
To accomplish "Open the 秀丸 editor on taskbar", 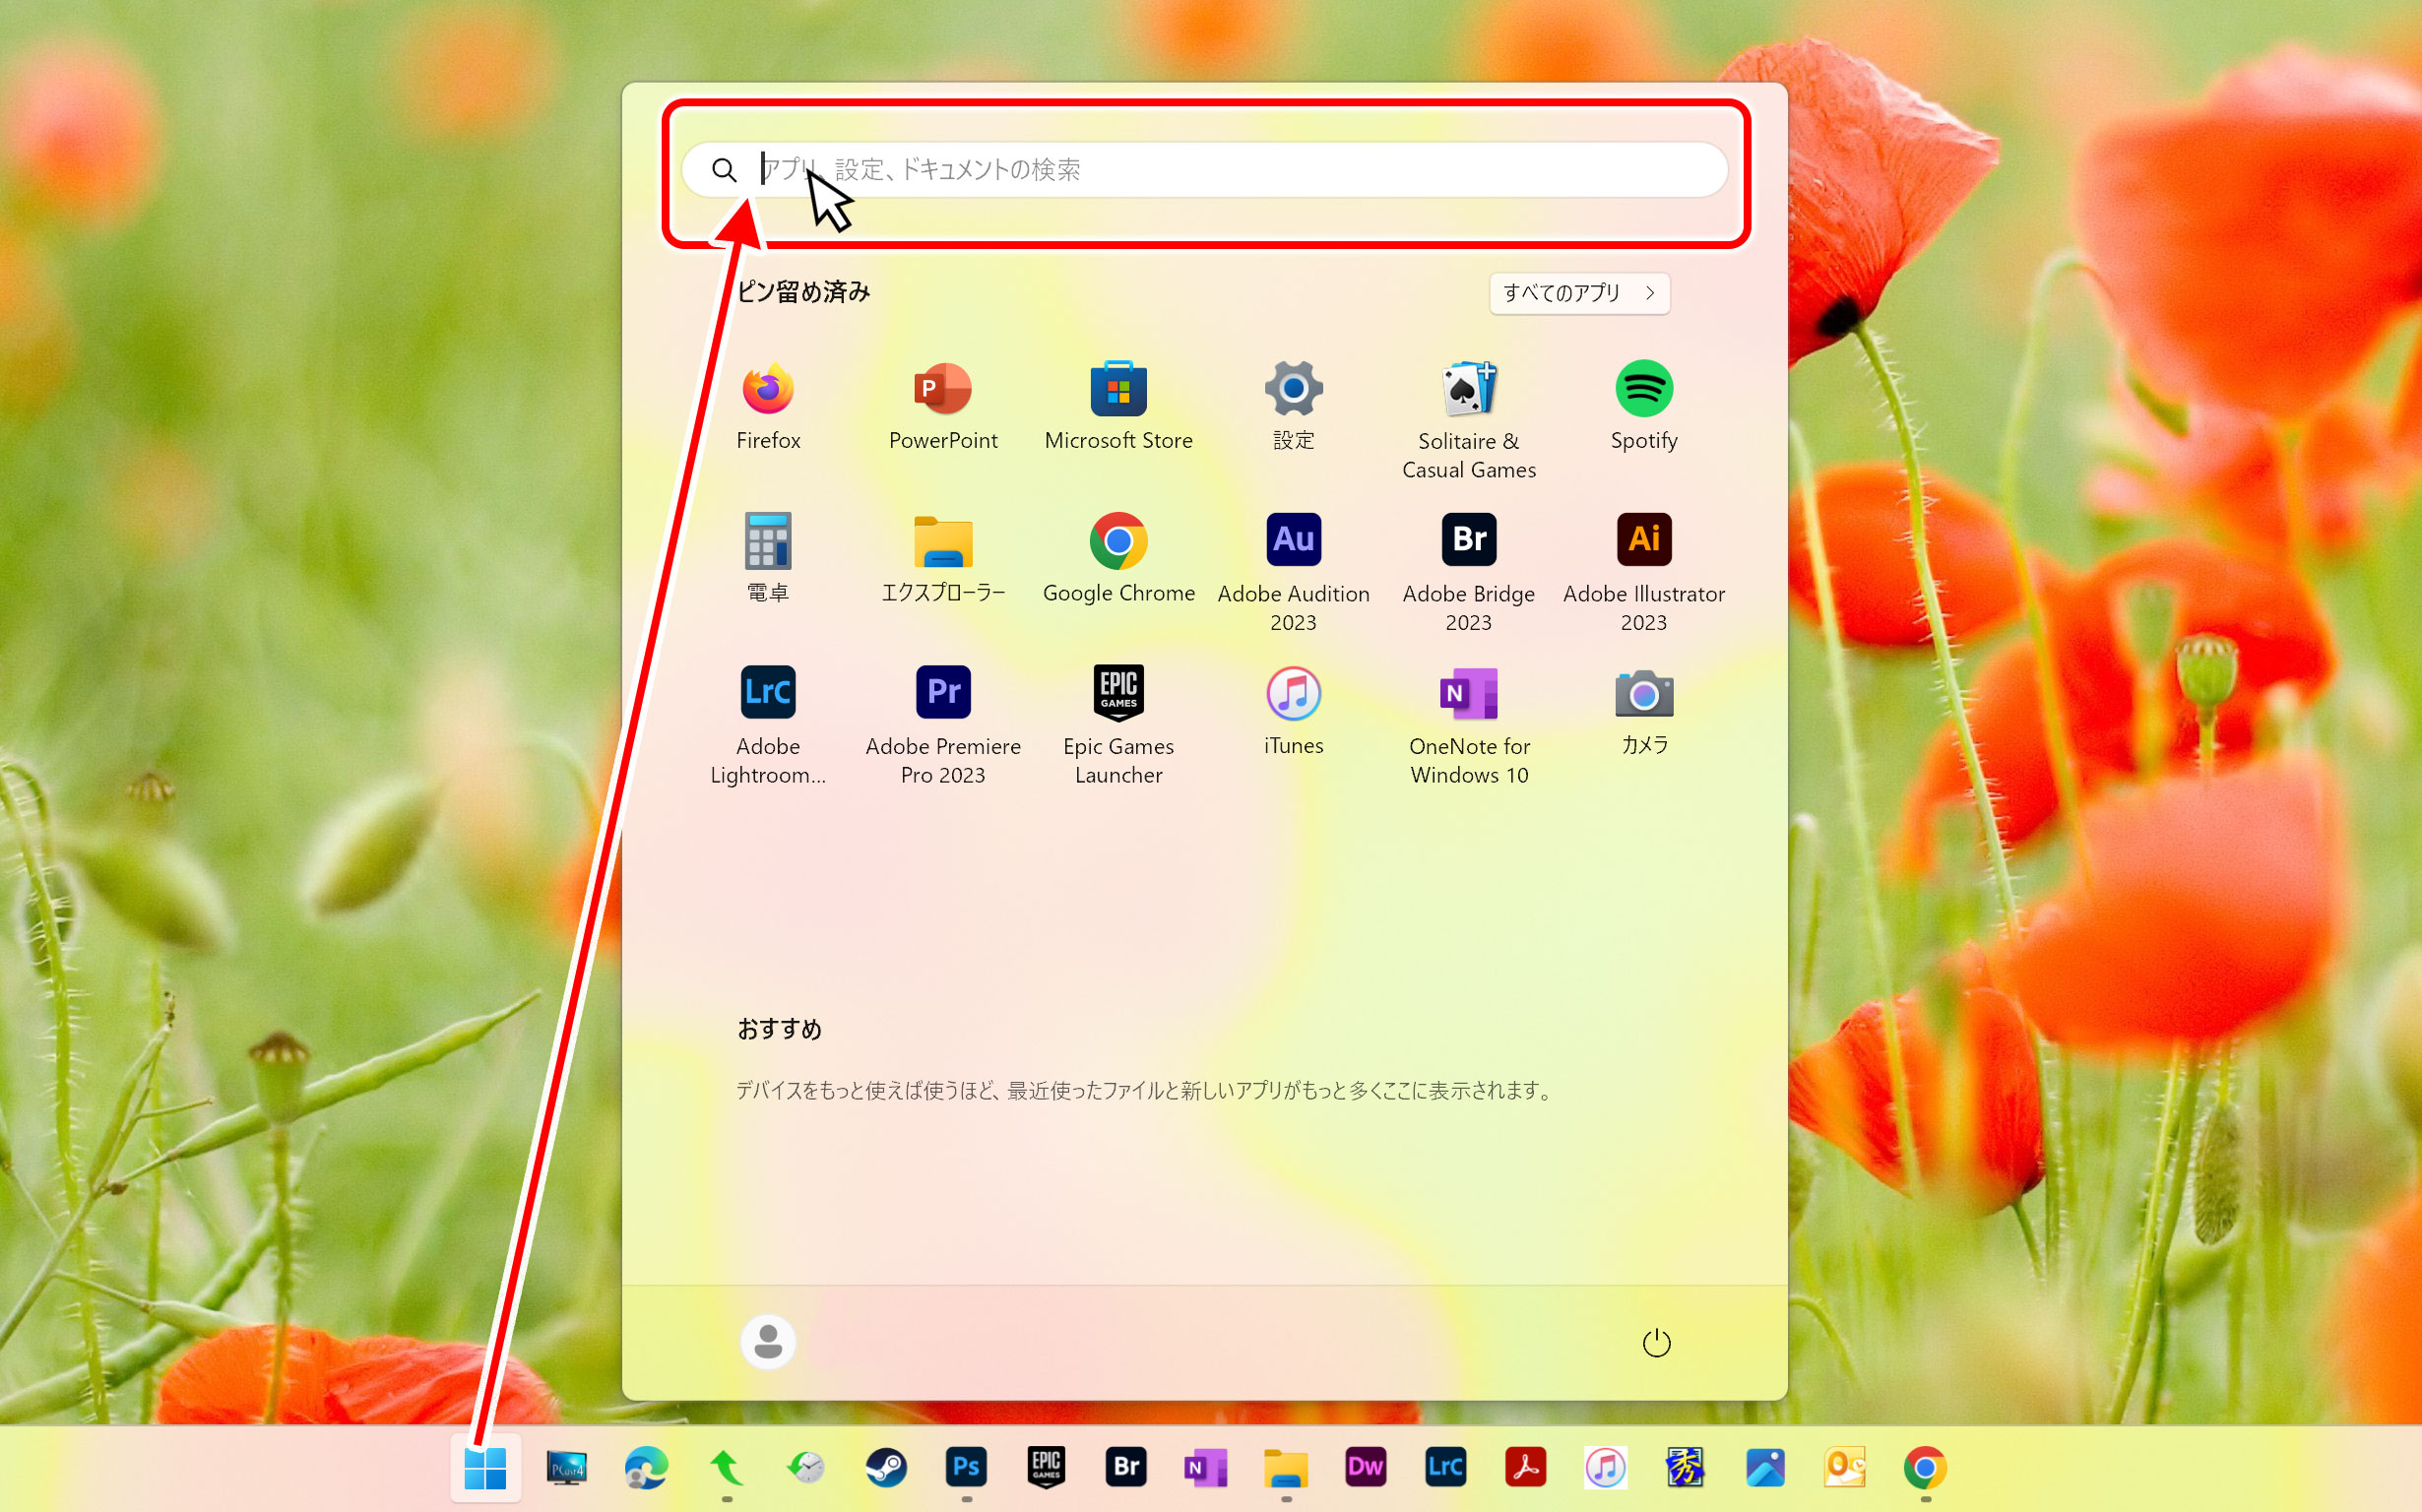I will coord(1685,1467).
